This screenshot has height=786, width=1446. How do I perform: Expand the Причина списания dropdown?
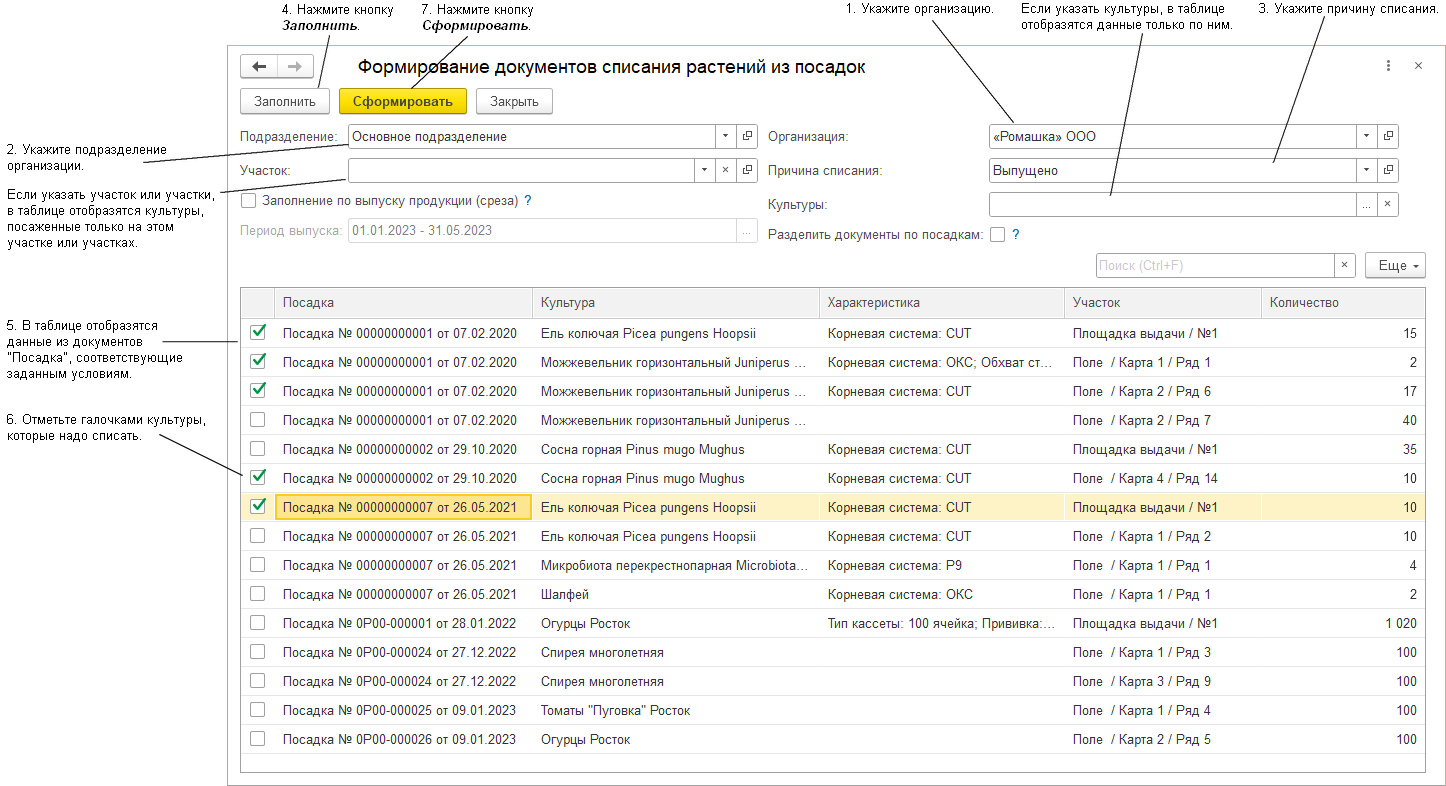[1367, 171]
